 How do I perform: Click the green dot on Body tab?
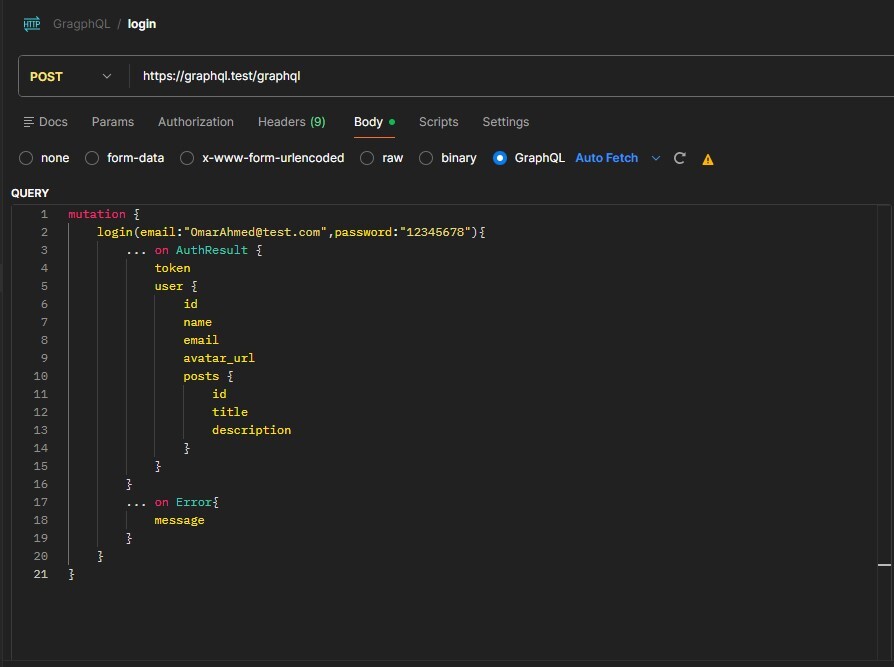pyautogui.click(x=392, y=121)
